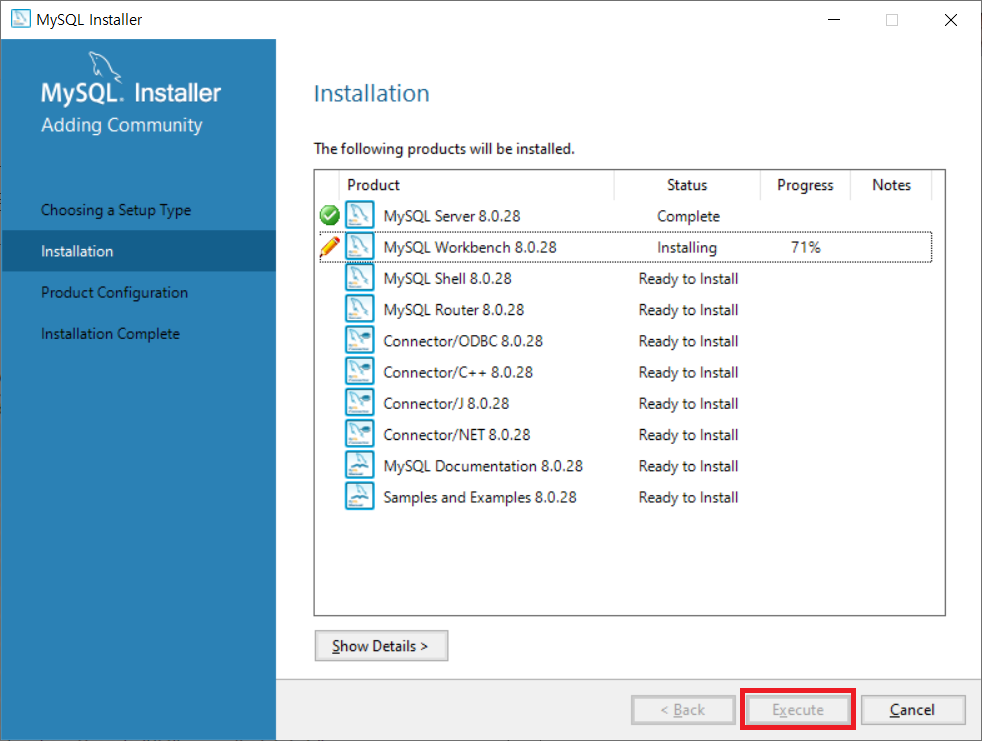Select the Connector/ODBC 8.0.28 row text
Image resolution: width=982 pixels, height=741 pixels.
coord(463,341)
